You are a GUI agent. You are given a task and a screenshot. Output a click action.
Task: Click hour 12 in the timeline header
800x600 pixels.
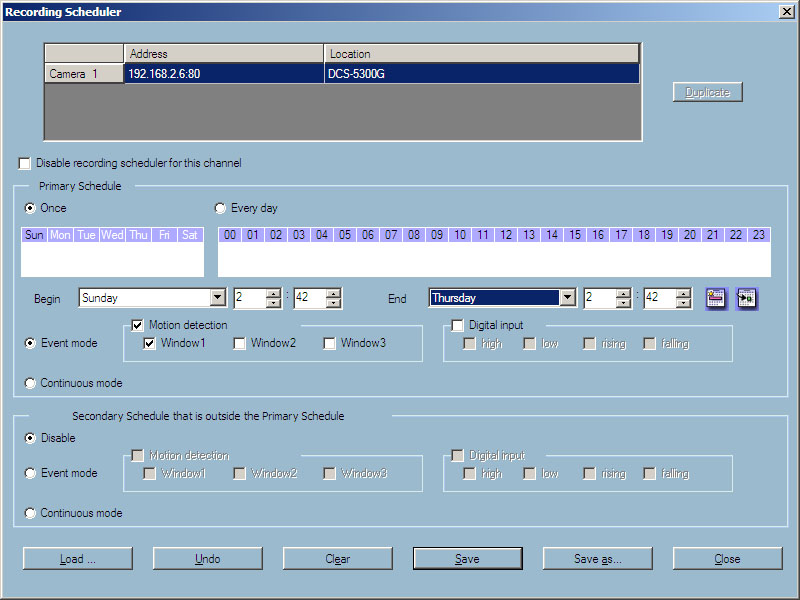(x=506, y=235)
